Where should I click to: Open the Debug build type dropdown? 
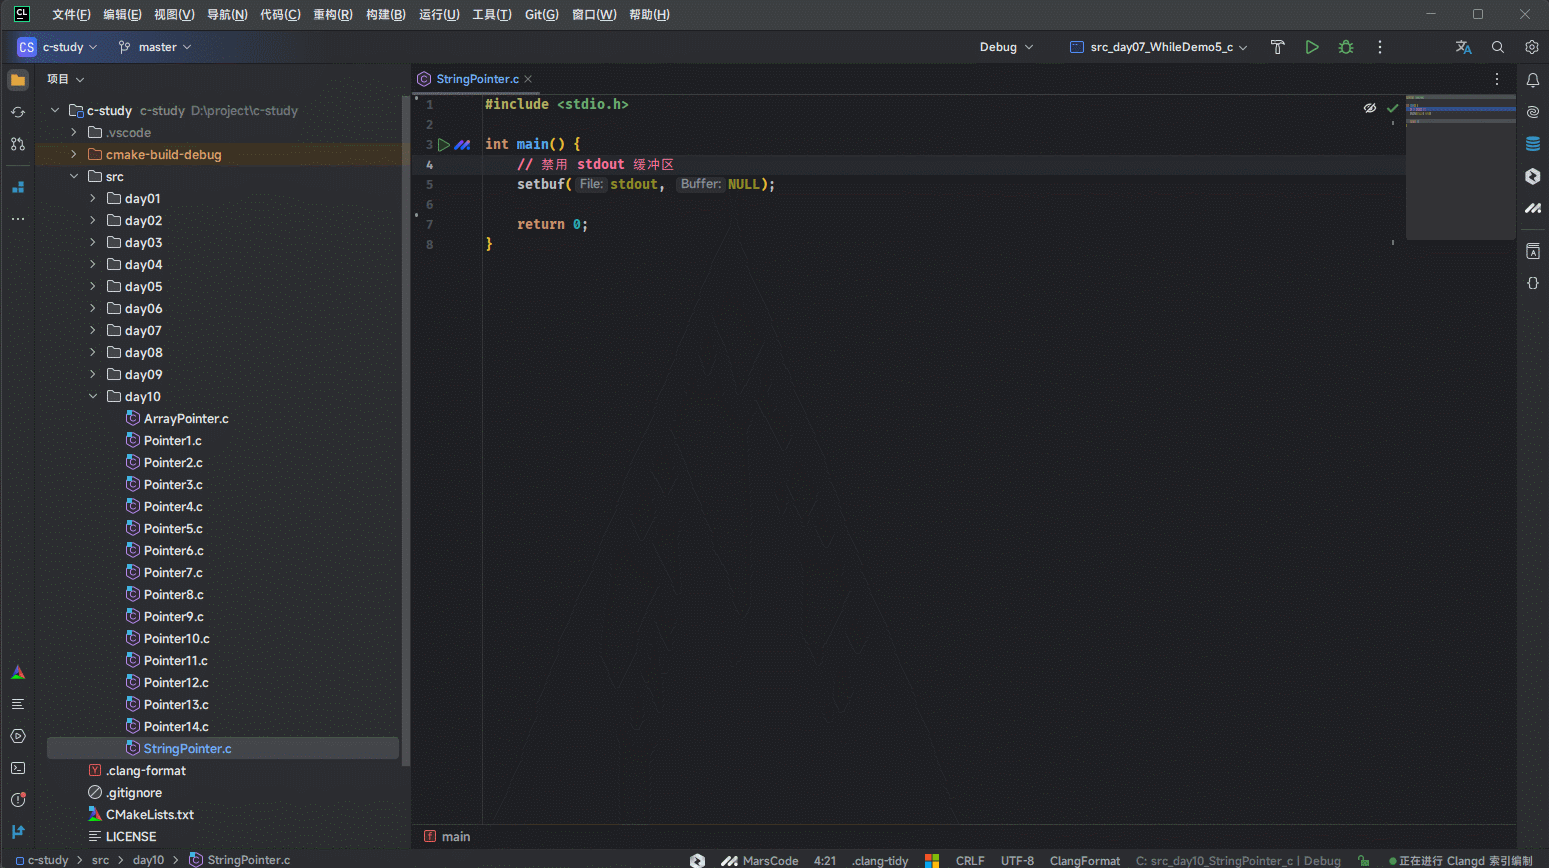pyautogui.click(x=1005, y=46)
